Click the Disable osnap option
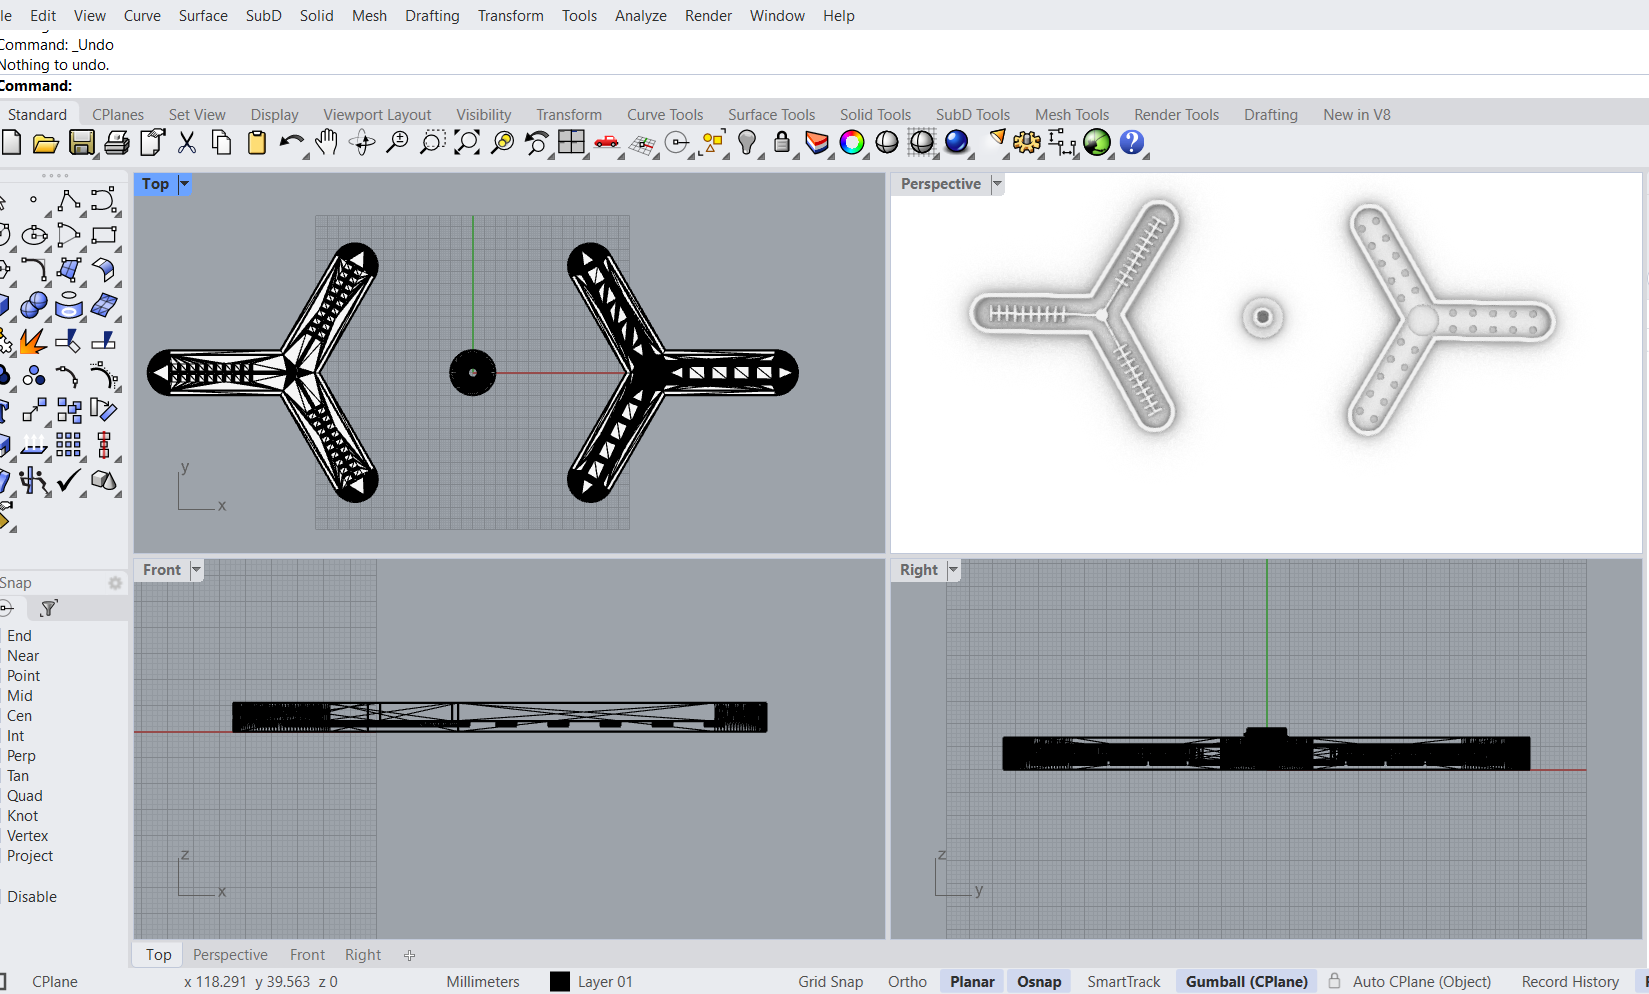The height and width of the screenshot is (994, 1649). (32, 897)
